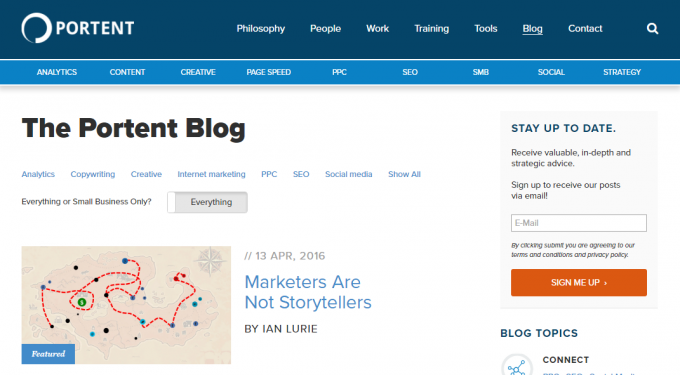Click the featured map thumbnail
The height and width of the screenshot is (375, 680).
(126, 305)
